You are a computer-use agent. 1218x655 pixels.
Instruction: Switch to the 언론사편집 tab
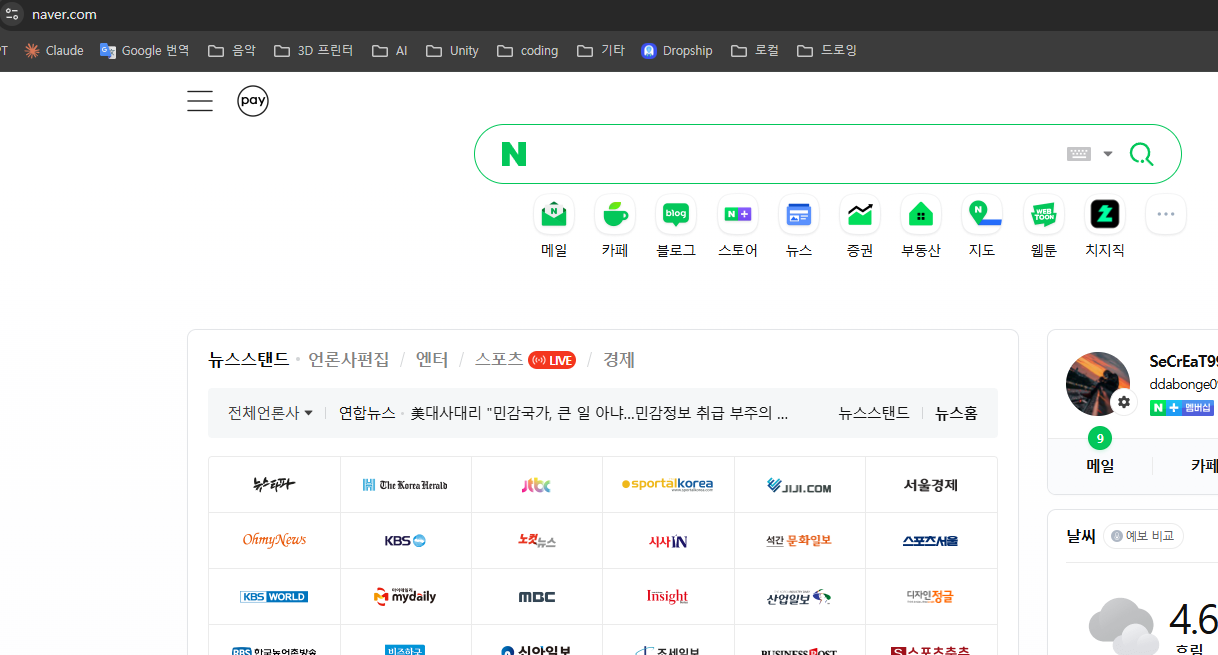coord(349,360)
